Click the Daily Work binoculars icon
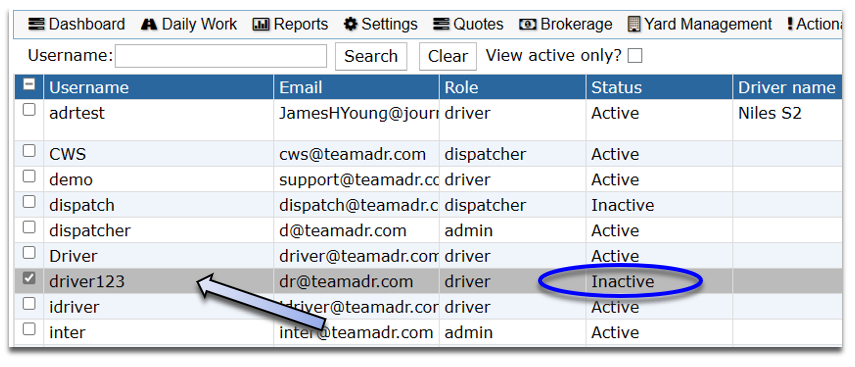Screen dimensions: 855x367 [x=149, y=25]
